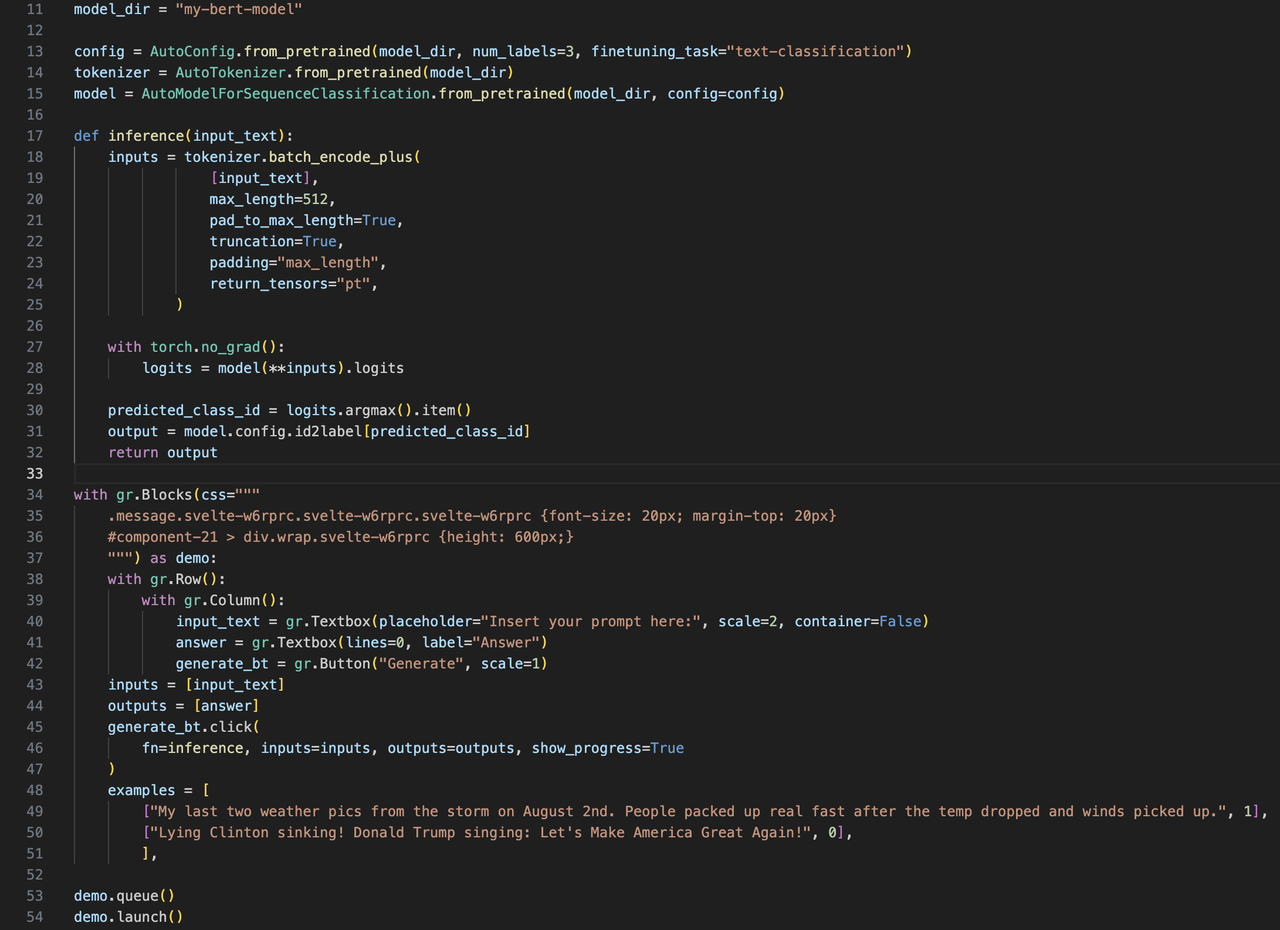Click the truncation=True argument
The height and width of the screenshot is (930, 1280).
(x=273, y=241)
